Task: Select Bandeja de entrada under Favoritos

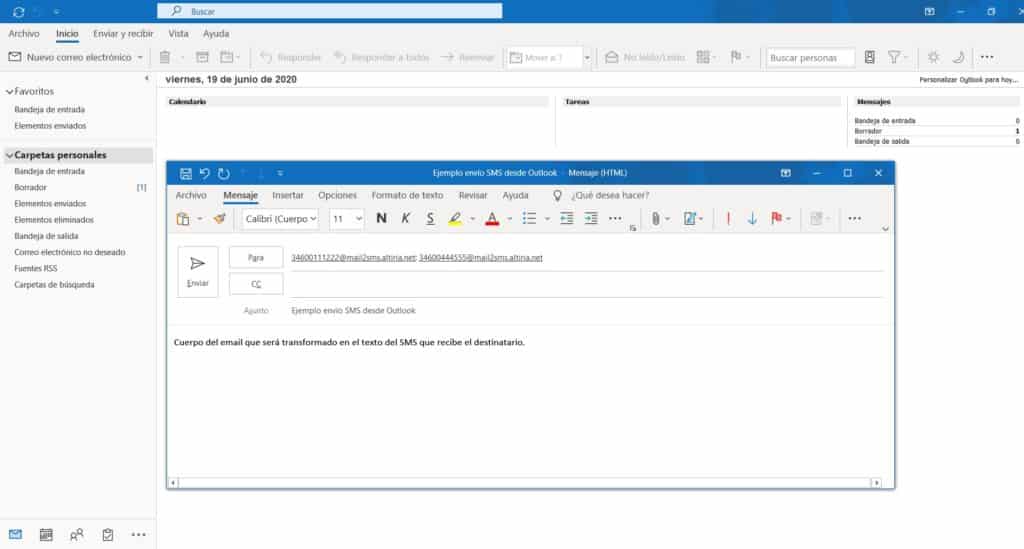Action: [50, 110]
